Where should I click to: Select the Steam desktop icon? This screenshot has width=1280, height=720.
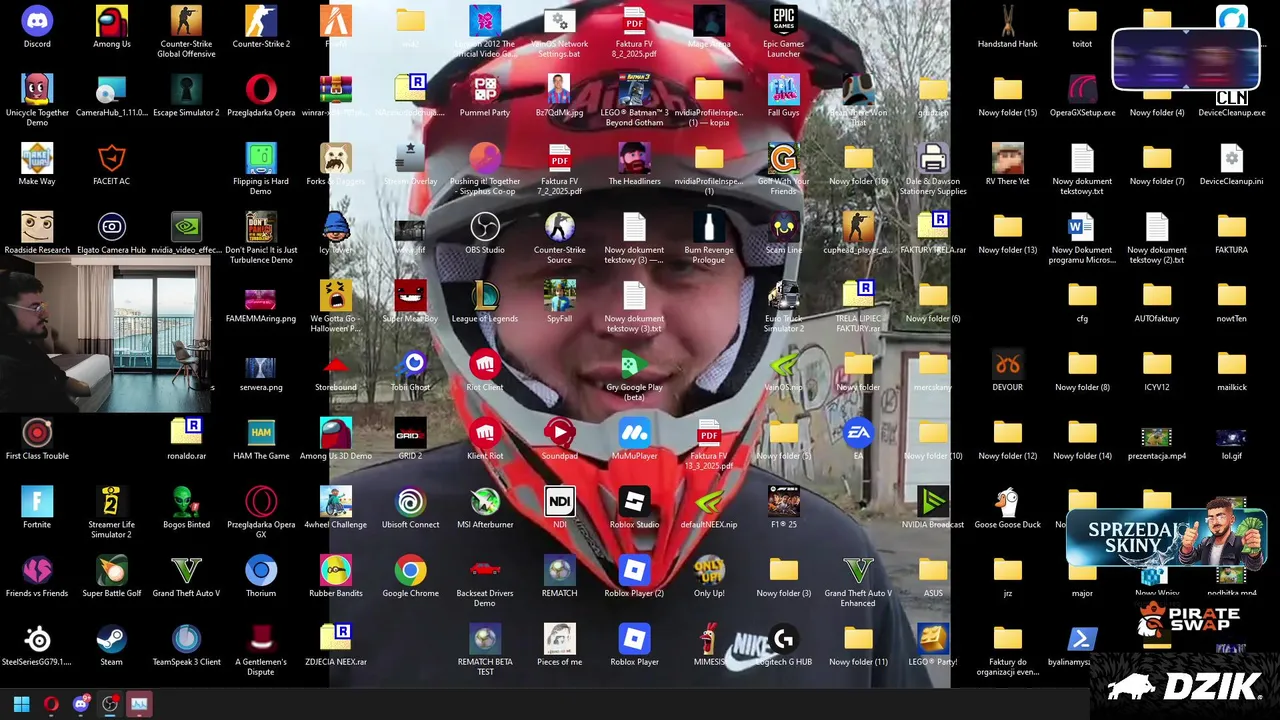click(x=111, y=645)
